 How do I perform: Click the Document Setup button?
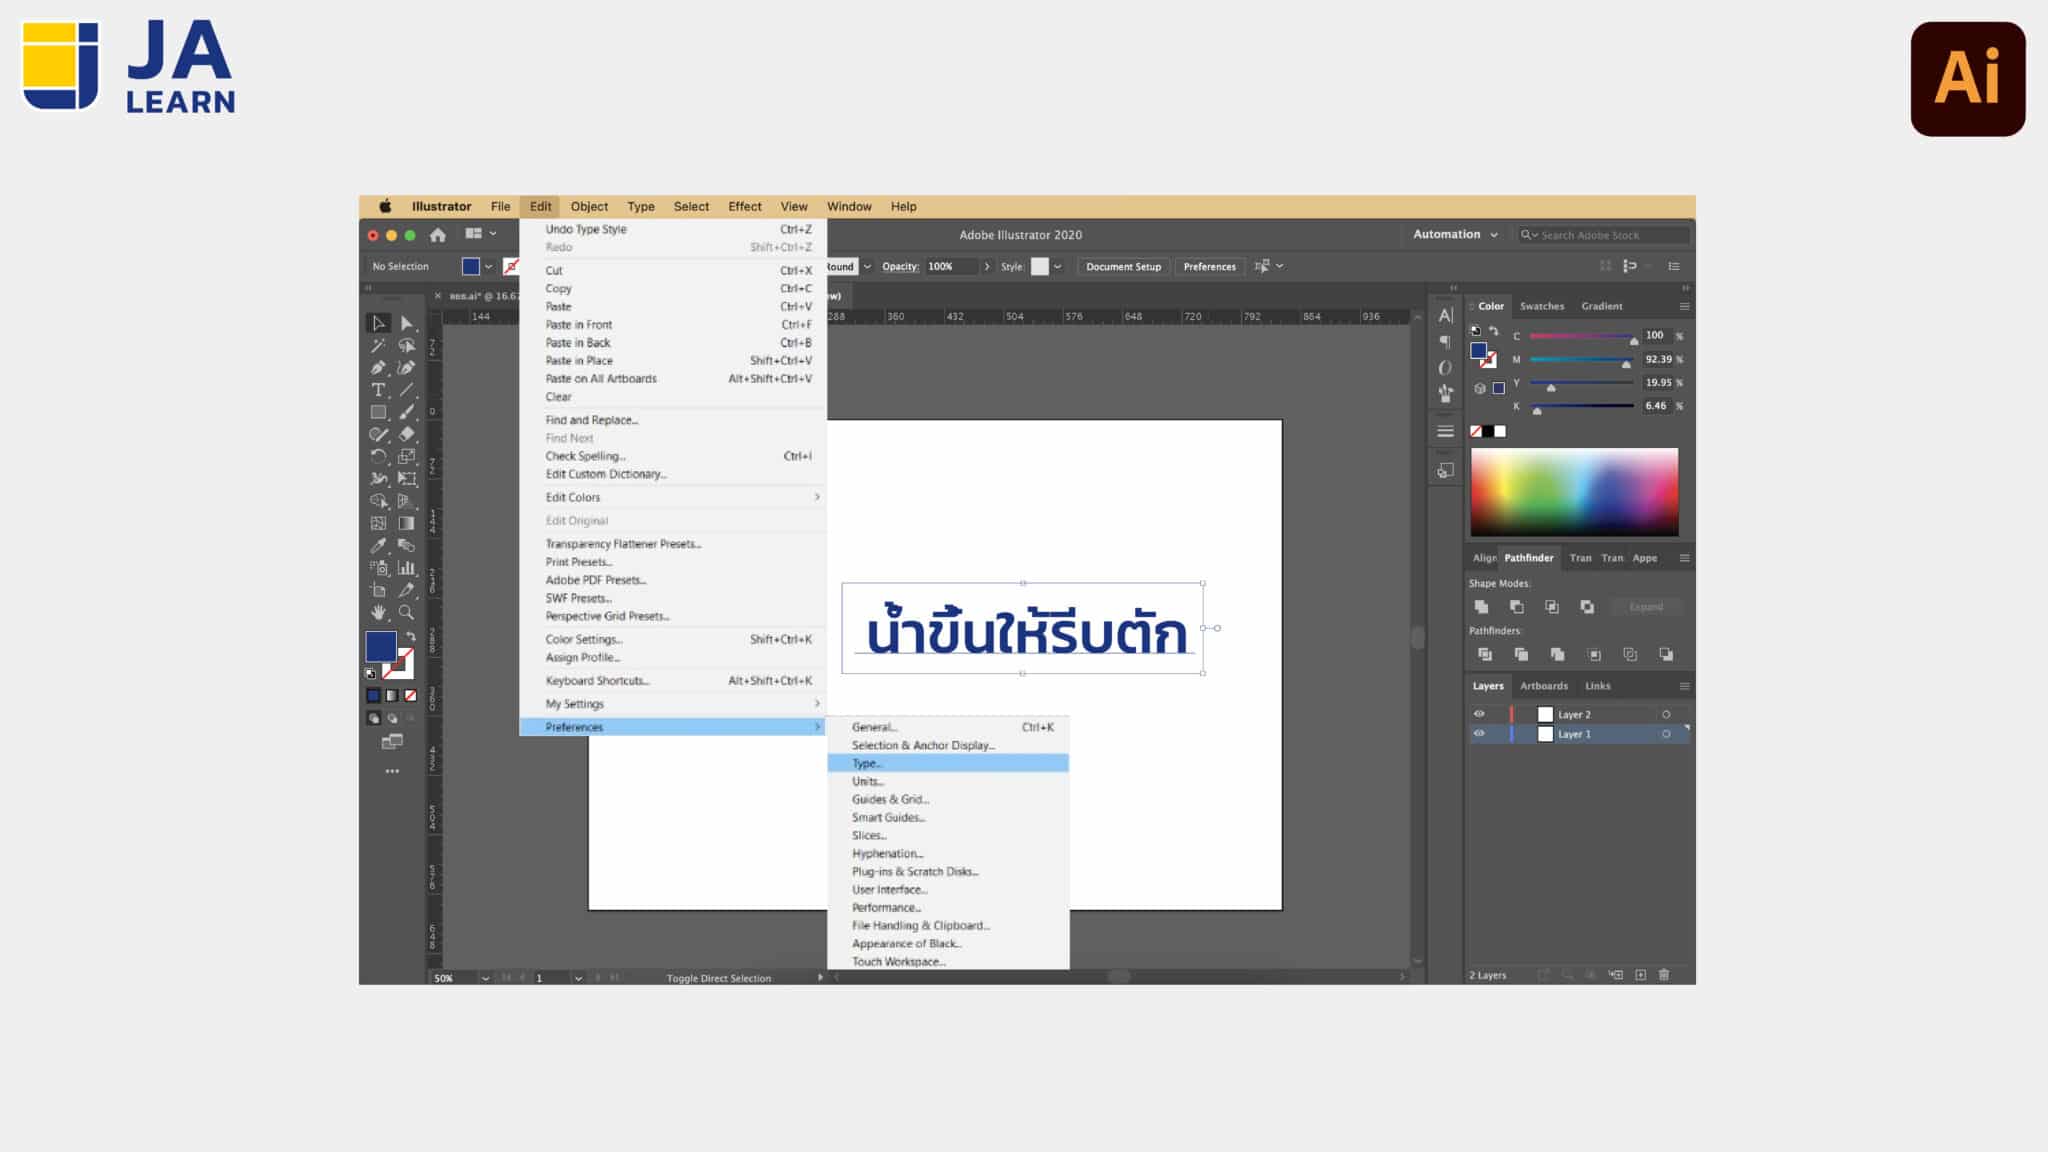[x=1123, y=266]
